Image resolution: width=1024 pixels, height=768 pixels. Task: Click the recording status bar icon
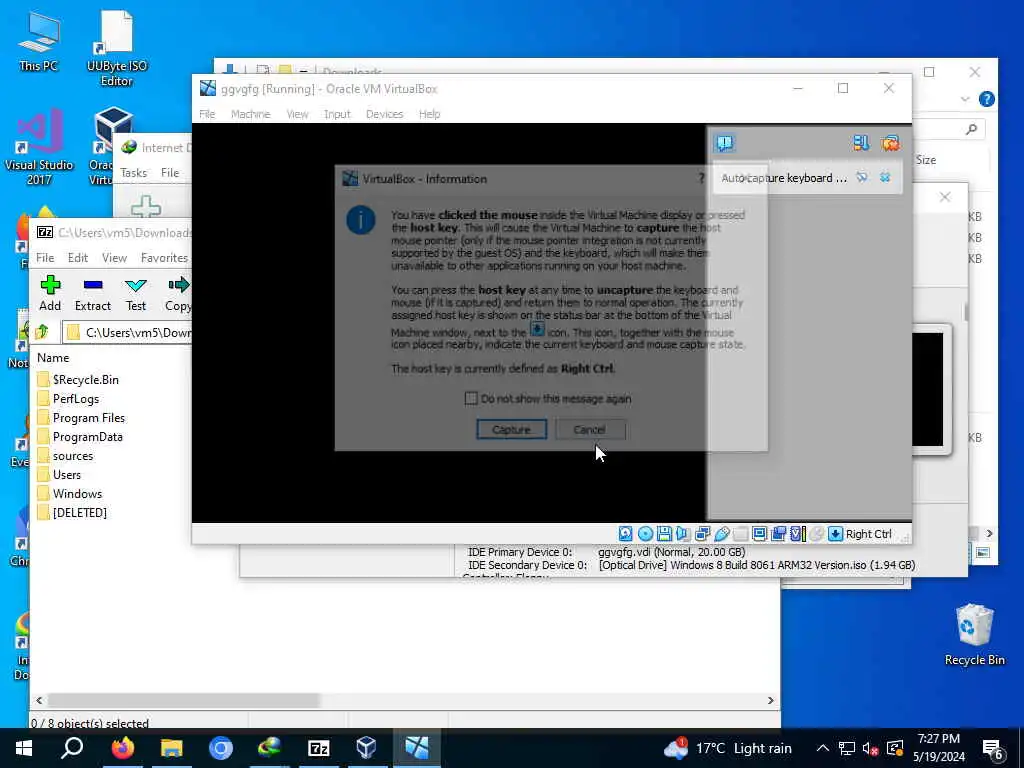pos(778,534)
